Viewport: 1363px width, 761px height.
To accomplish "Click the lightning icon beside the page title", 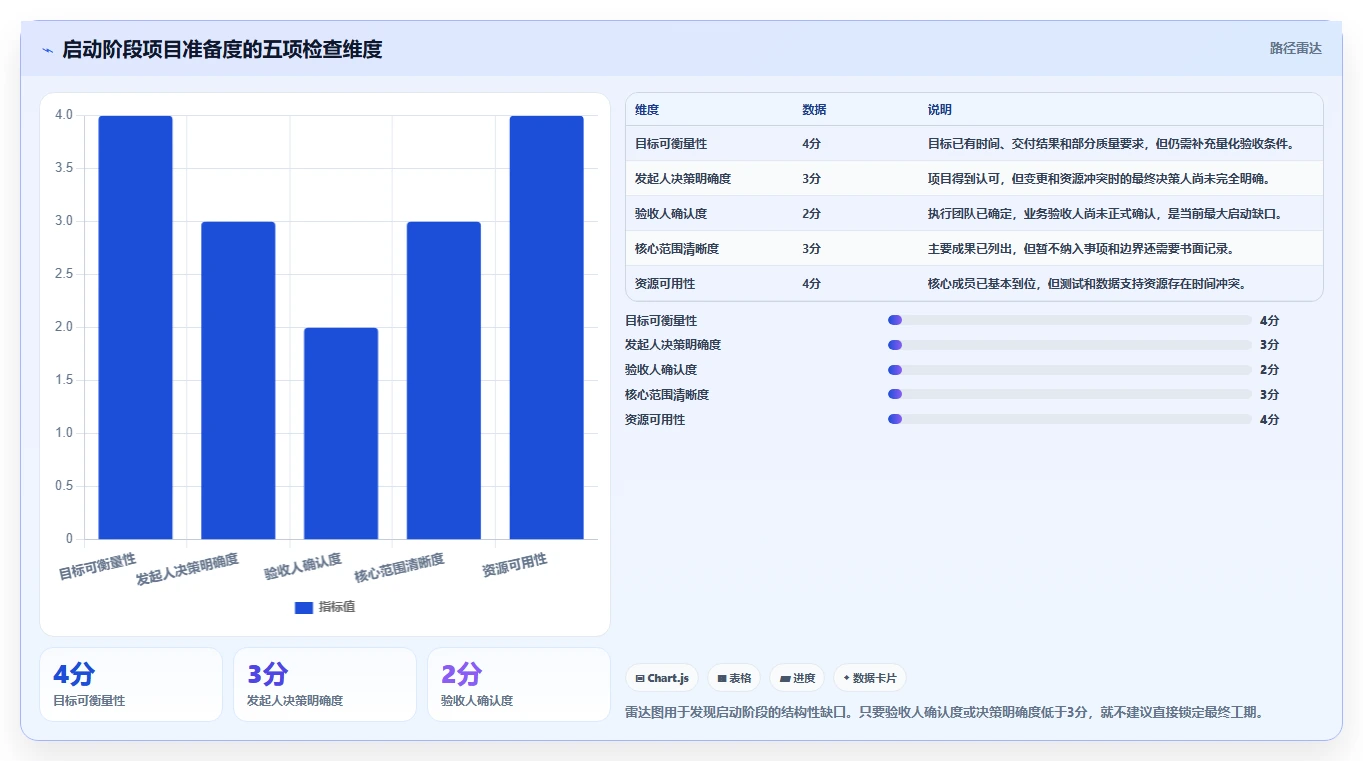I will (x=48, y=50).
